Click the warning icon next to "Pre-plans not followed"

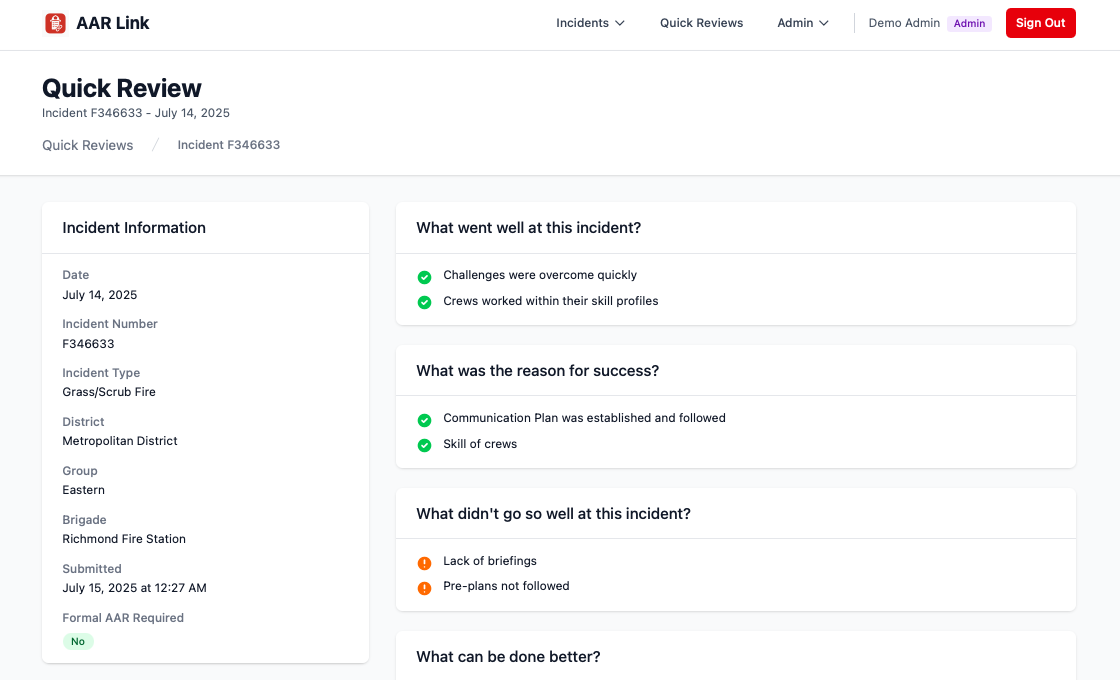pos(424,588)
